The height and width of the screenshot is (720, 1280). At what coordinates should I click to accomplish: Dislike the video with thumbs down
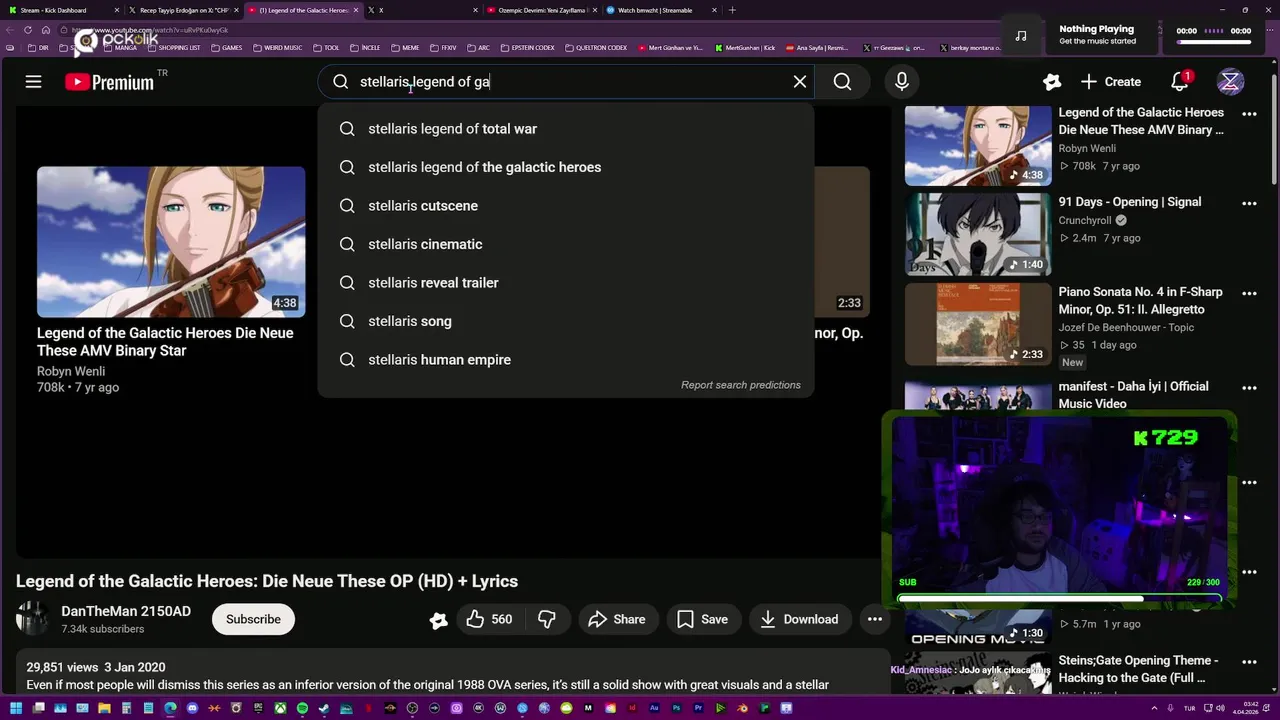pyautogui.click(x=547, y=619)
